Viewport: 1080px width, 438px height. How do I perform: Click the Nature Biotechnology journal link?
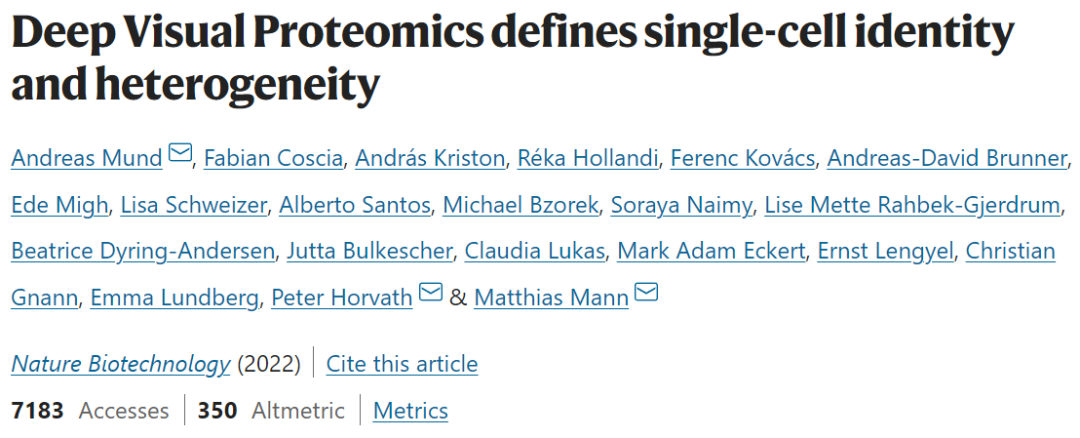pos(120,364)
